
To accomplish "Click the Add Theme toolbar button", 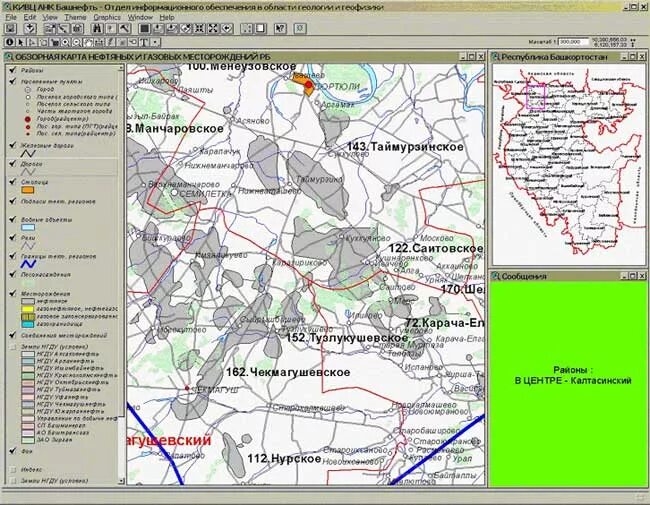I will (x=30, y=28).
